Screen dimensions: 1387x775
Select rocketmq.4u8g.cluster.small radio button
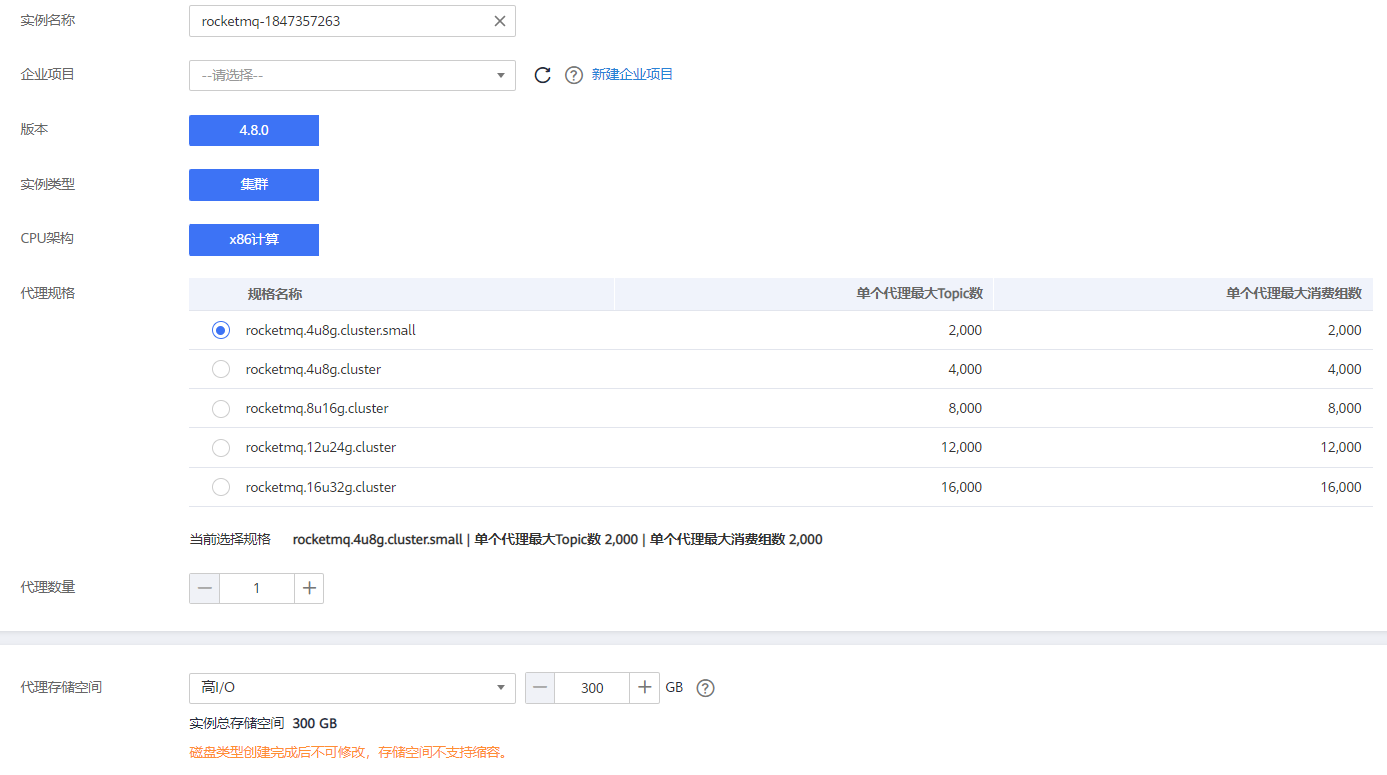pyautogui.click(x=221, y=330)
